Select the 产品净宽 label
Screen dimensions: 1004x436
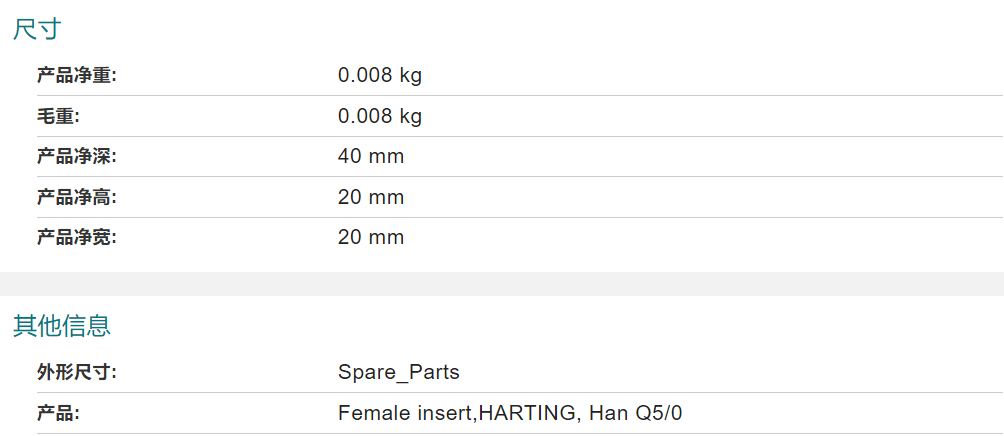click(76, 238)
